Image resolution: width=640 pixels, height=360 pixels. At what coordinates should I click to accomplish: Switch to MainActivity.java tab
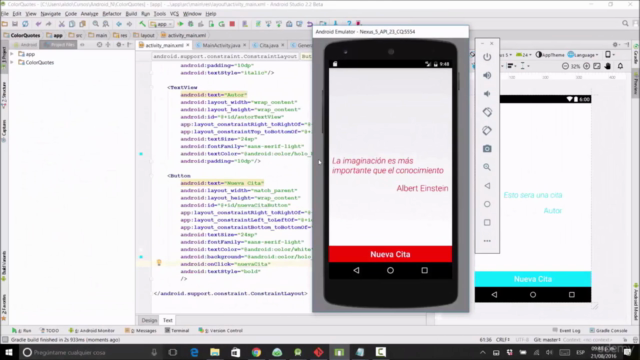221,45
